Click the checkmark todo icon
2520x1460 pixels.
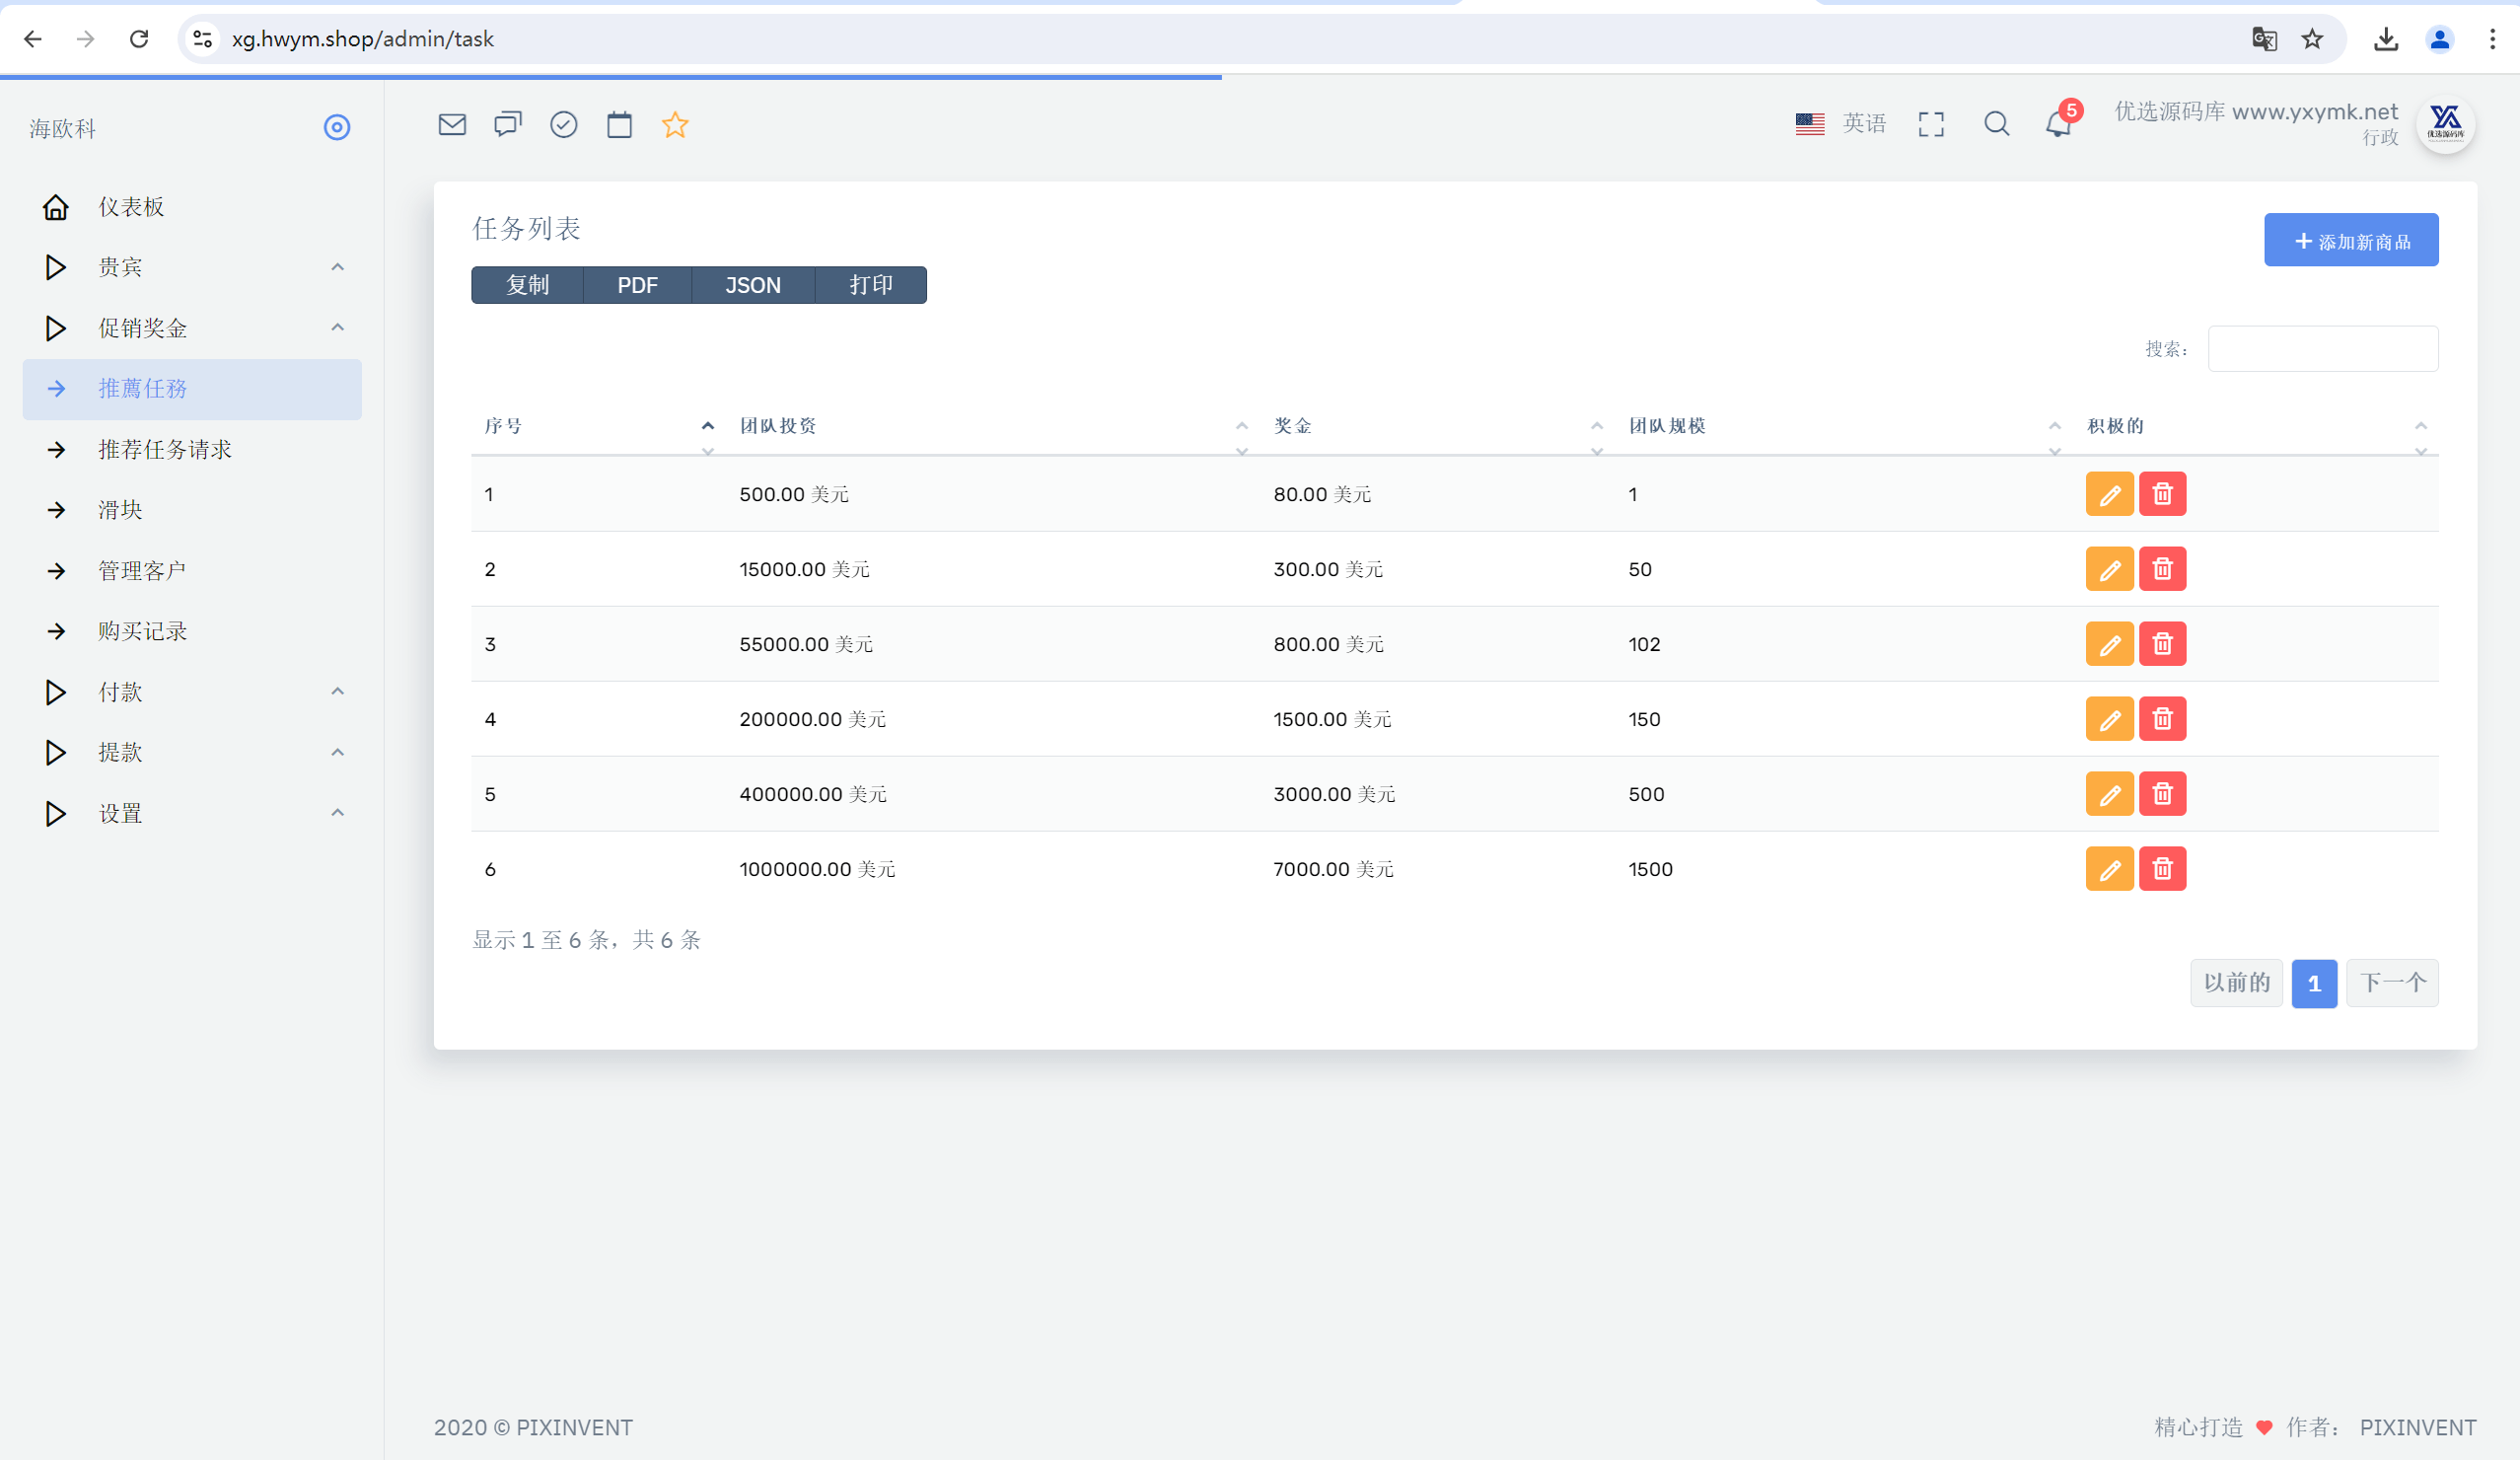point(564,125)
